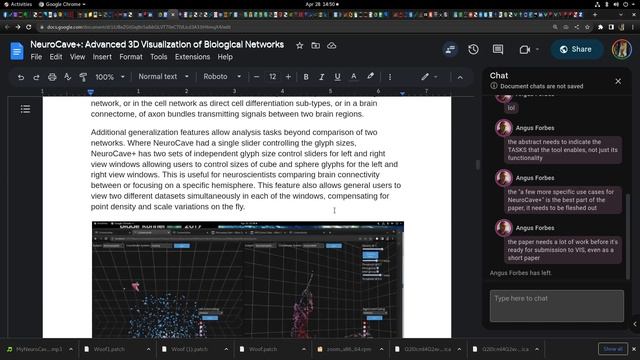Click the Share button
Screen dimensions: 640x360
pyautogui.click(x=576, y=49)
